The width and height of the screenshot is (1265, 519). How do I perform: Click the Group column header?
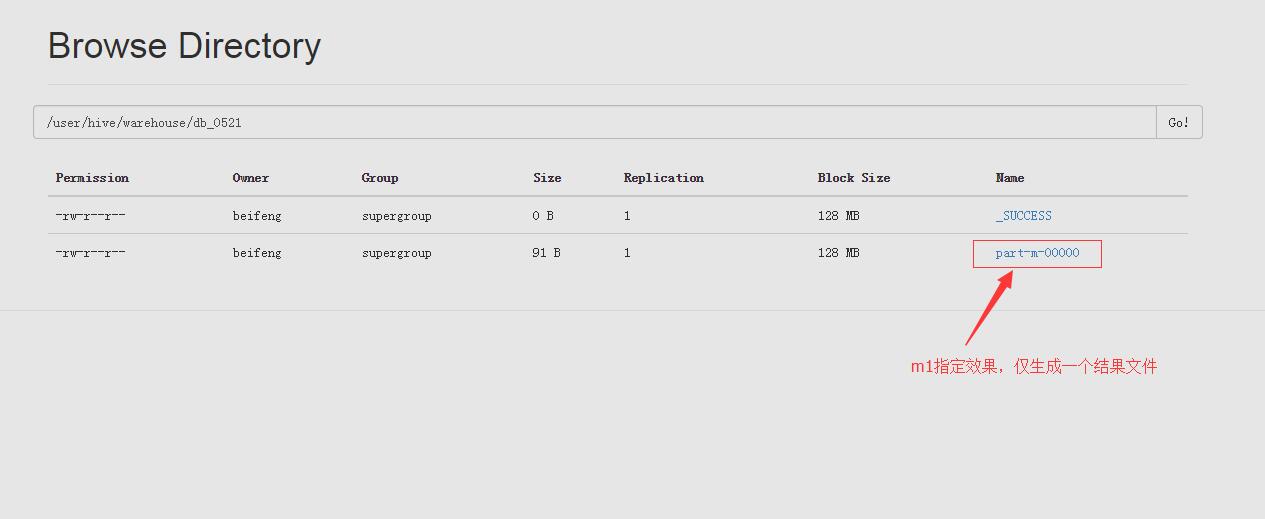380,178
